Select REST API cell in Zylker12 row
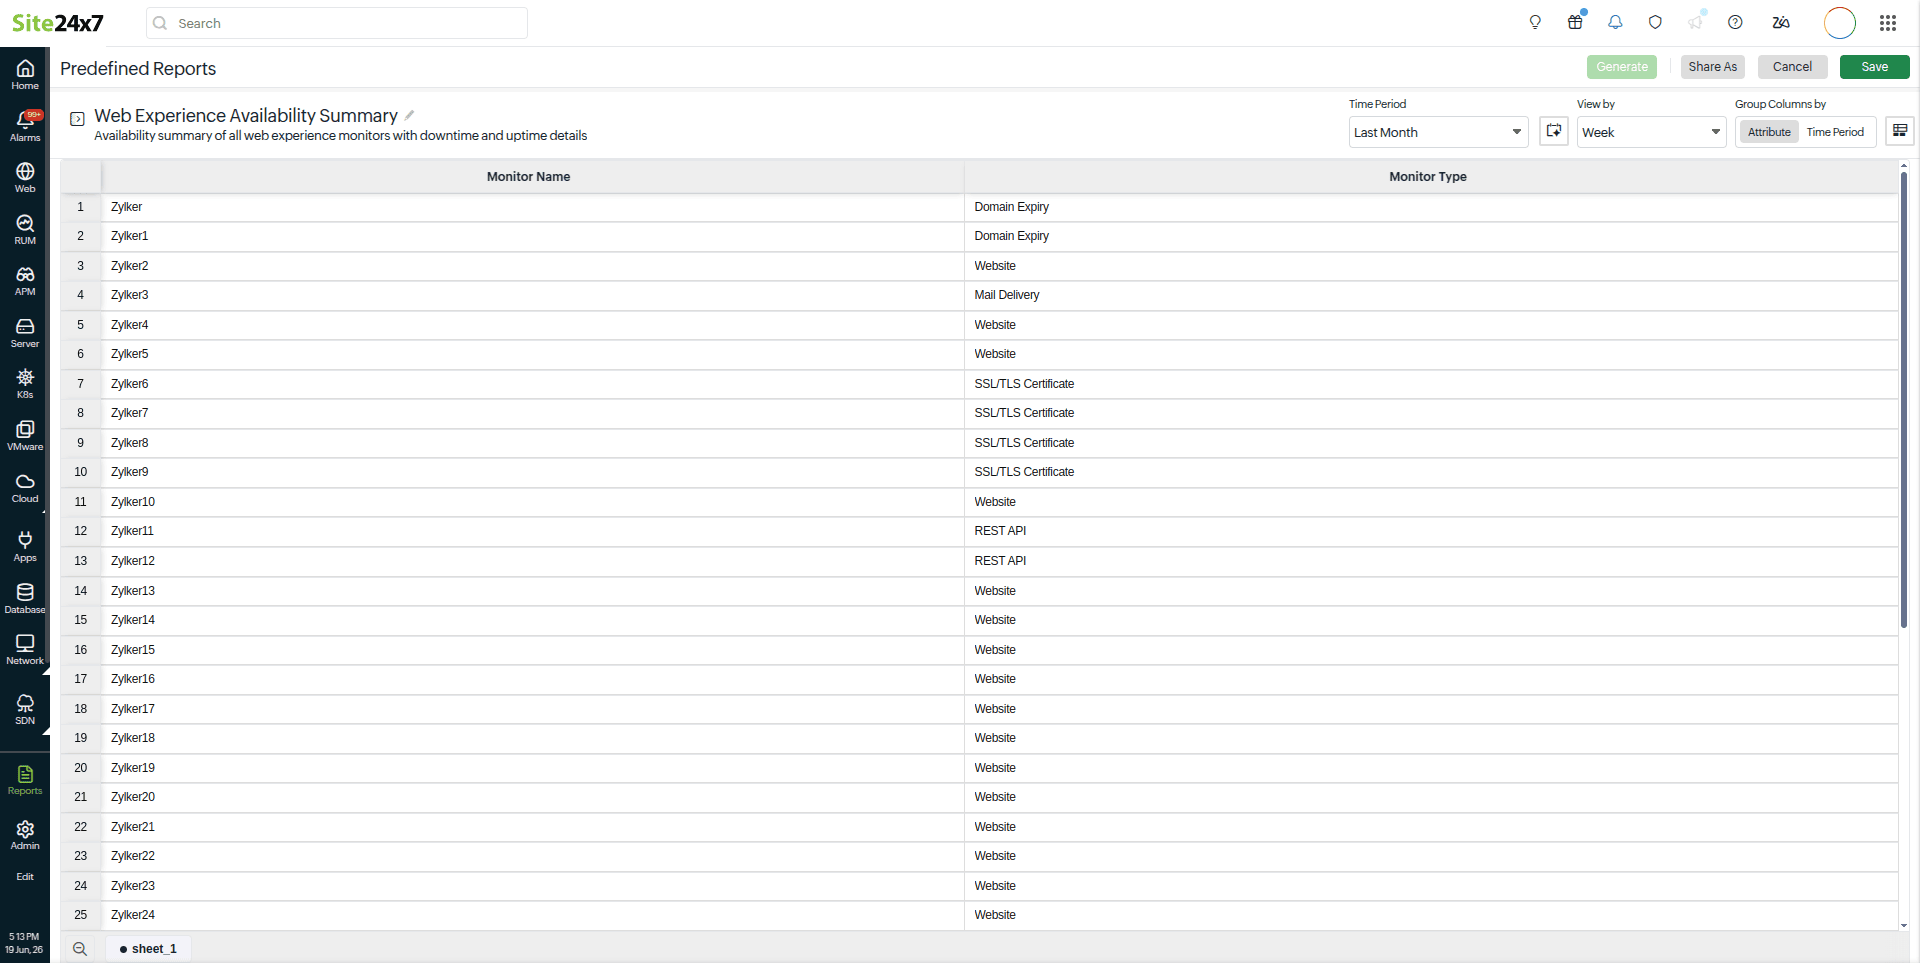The height and width of the screenshot is (963, 1920). 1431,561
